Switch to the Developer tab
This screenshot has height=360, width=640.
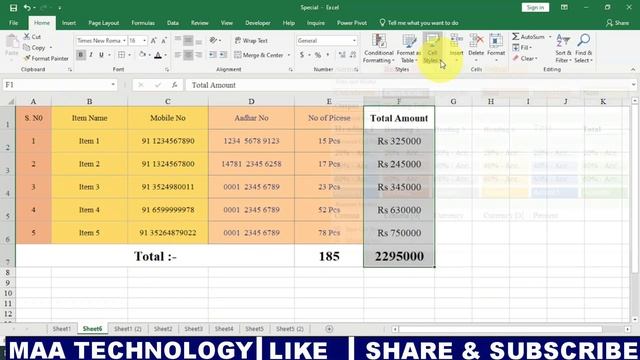258,23
